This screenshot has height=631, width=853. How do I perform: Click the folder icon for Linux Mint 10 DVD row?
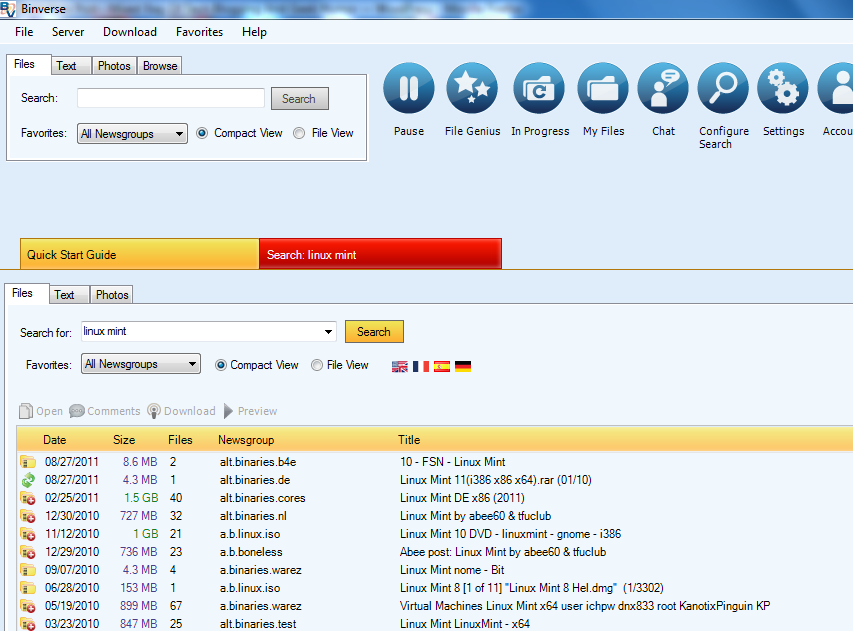coord(28,534)
